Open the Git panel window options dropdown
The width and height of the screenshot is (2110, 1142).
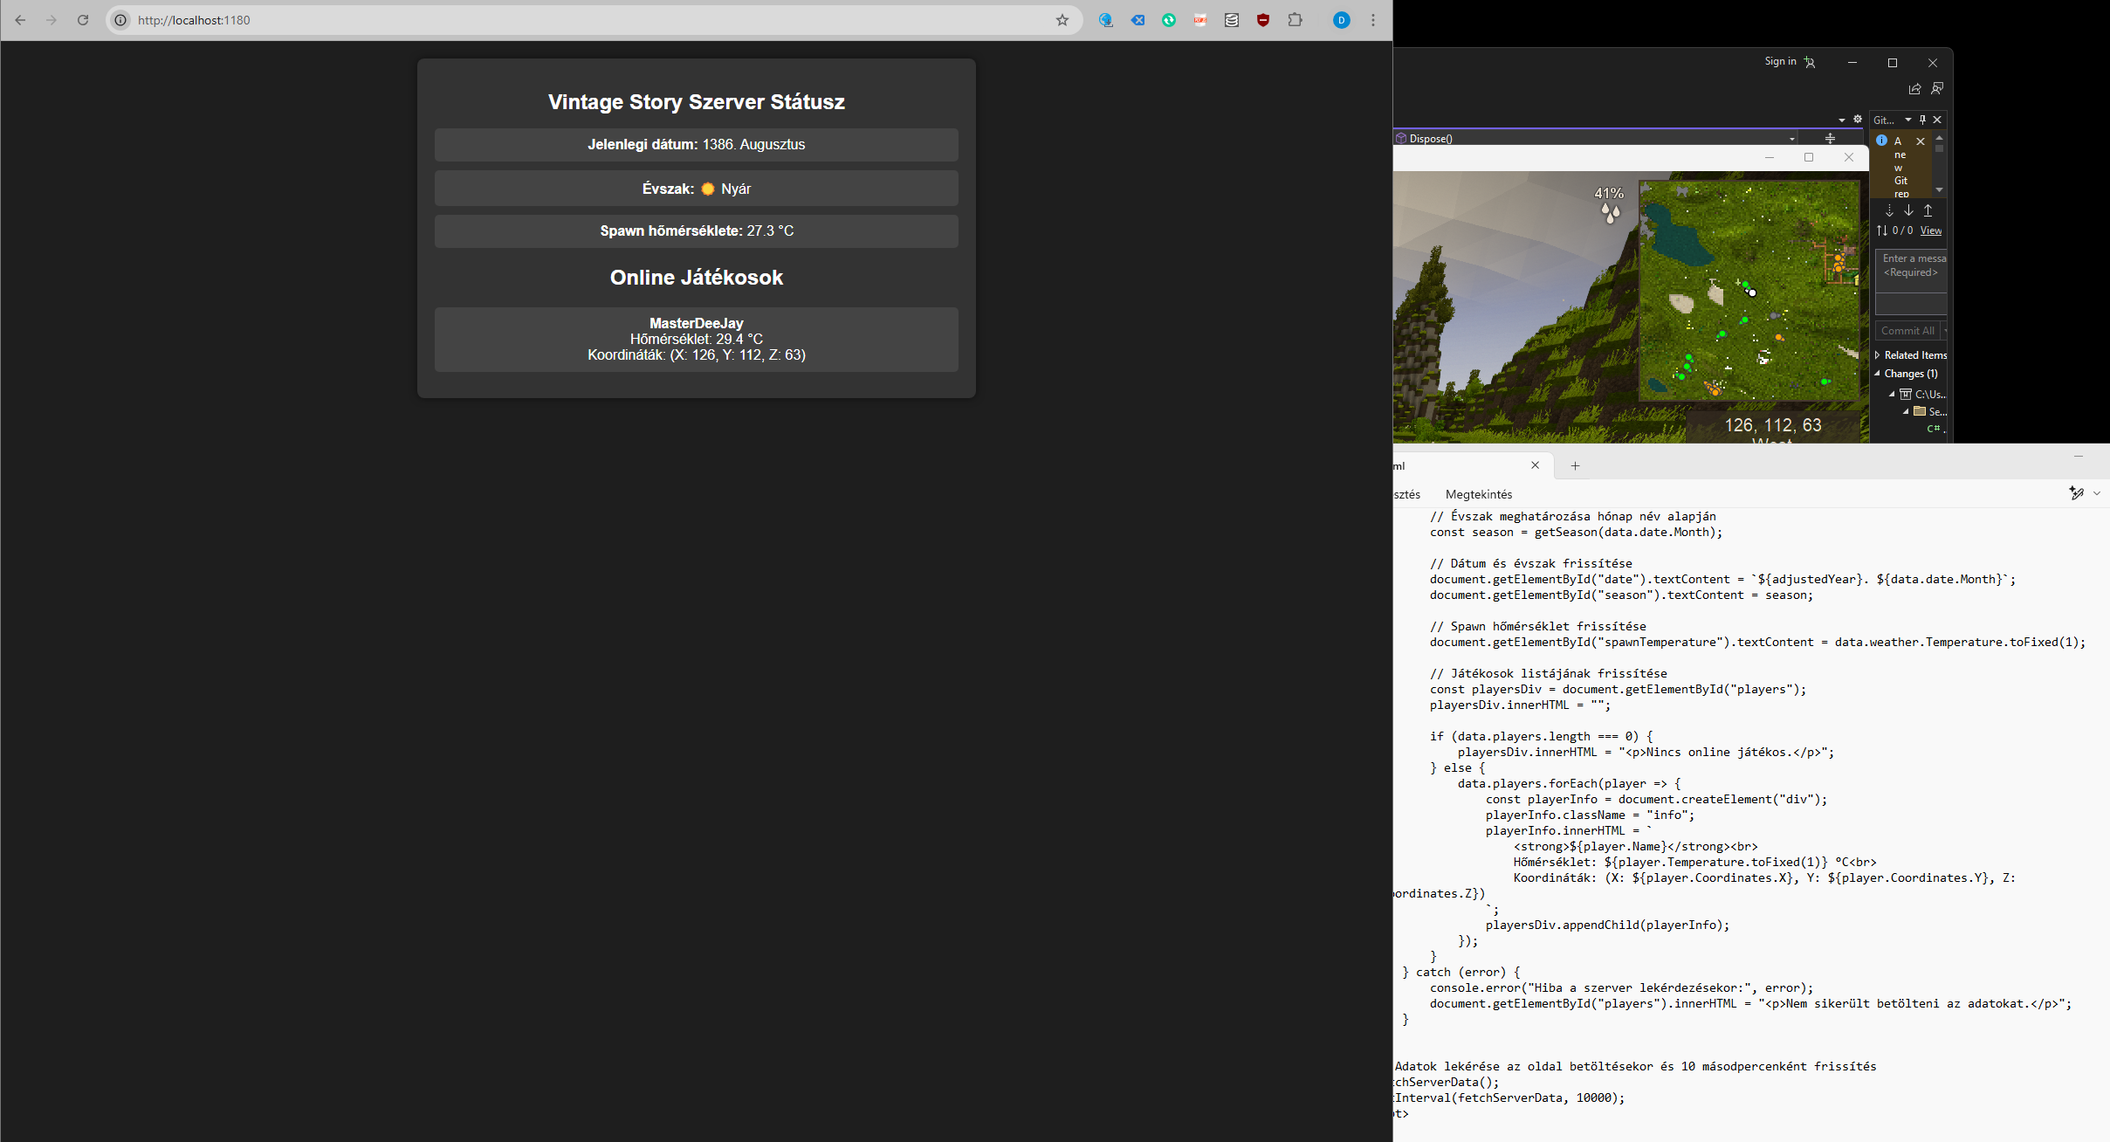point(1908,120)
